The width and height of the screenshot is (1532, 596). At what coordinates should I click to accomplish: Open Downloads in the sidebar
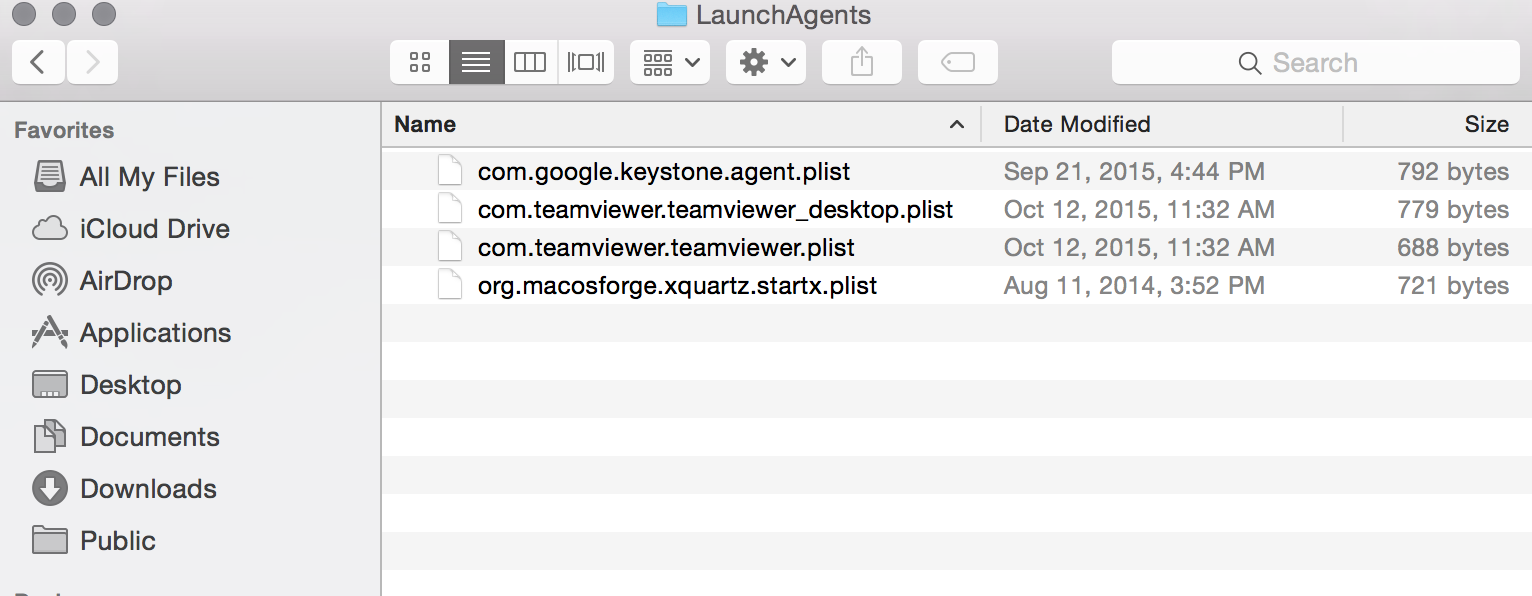pos(148,489)
